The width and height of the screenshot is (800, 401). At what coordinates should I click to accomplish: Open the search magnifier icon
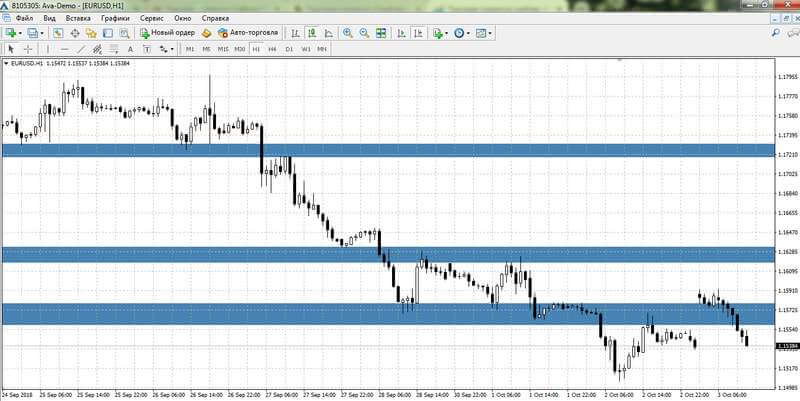(776, 33)
